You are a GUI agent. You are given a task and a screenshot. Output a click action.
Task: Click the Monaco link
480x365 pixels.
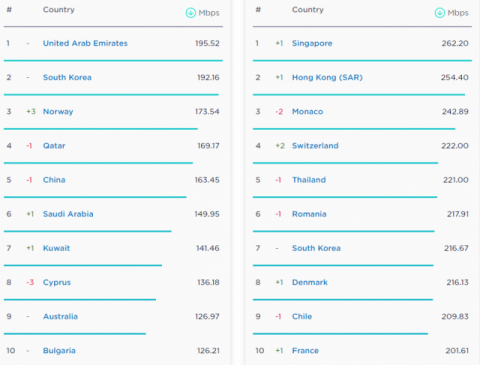click(307, 112)
